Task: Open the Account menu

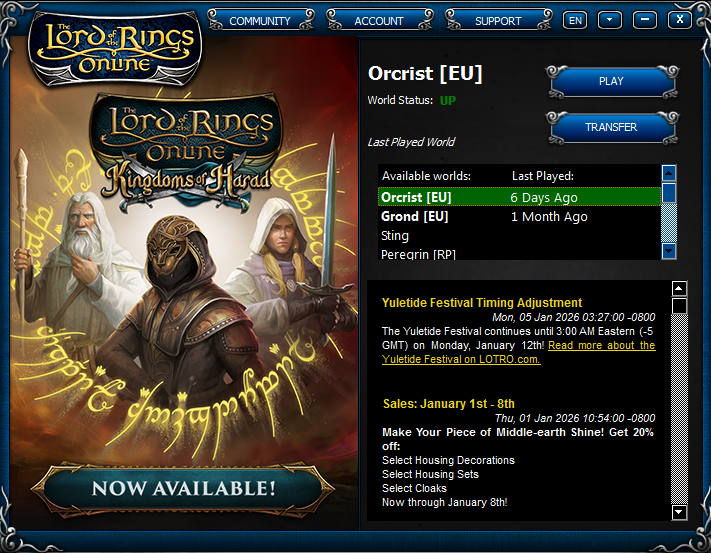Action: (379, 20)
